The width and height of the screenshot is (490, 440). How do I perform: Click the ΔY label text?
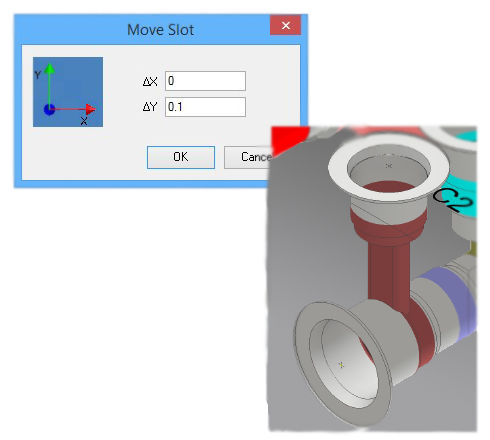pyautogui.click(x=150, y=107)
